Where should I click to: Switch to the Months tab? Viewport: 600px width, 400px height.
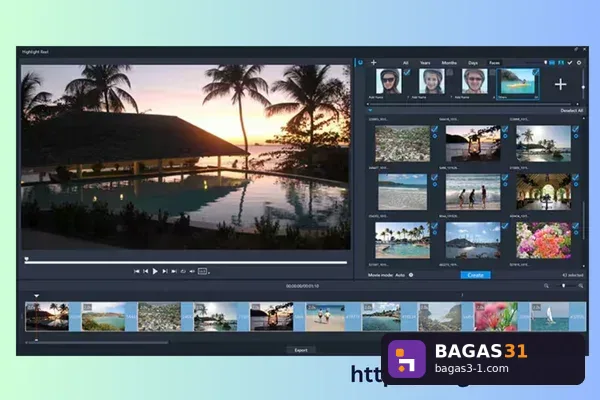(449, 63)
